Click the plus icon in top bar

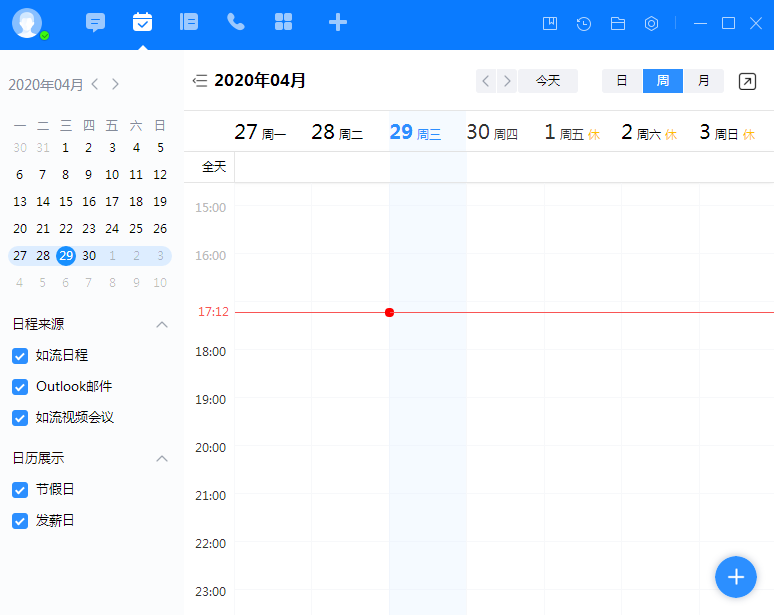pyautogui.click(x=338, y=23)
